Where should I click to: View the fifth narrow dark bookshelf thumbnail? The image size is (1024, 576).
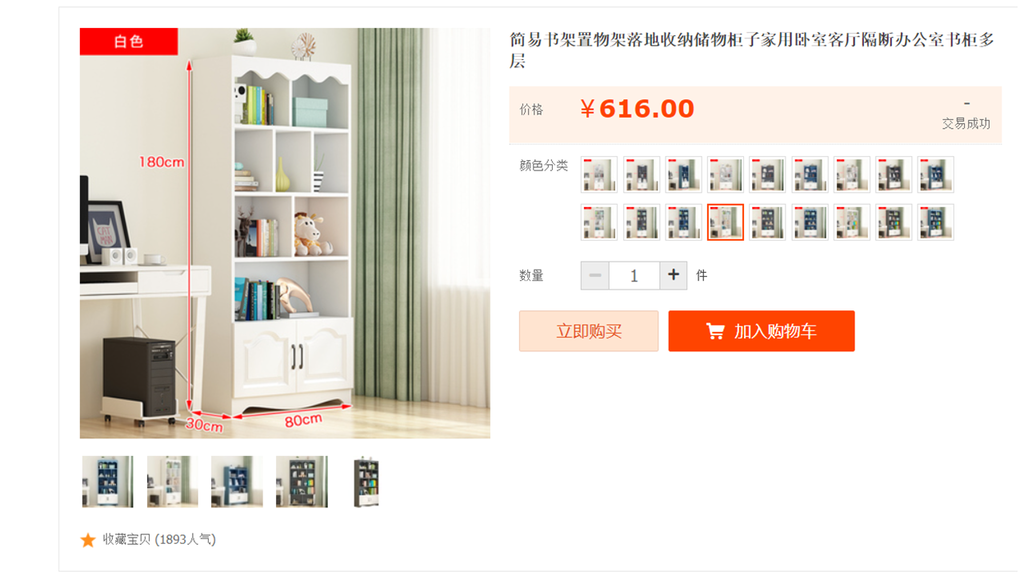click(x=366, y=482)
